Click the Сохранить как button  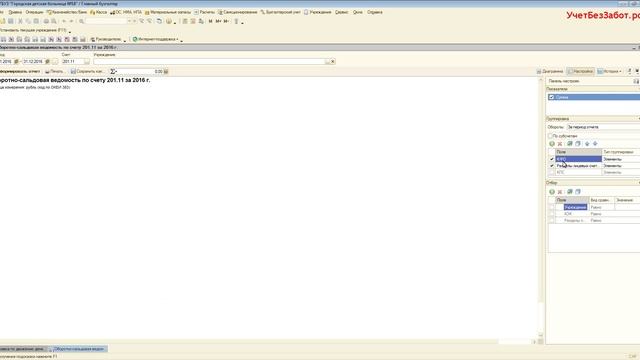point(87,71)
